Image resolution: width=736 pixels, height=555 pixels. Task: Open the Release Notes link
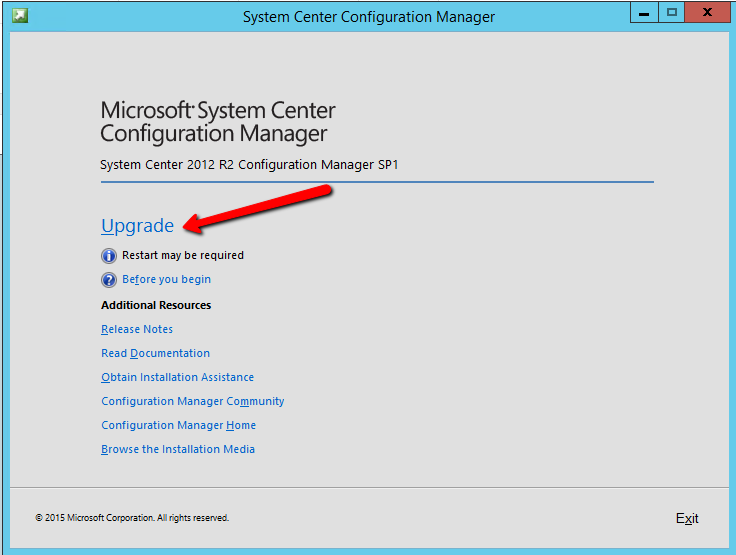tap(137, 329)
